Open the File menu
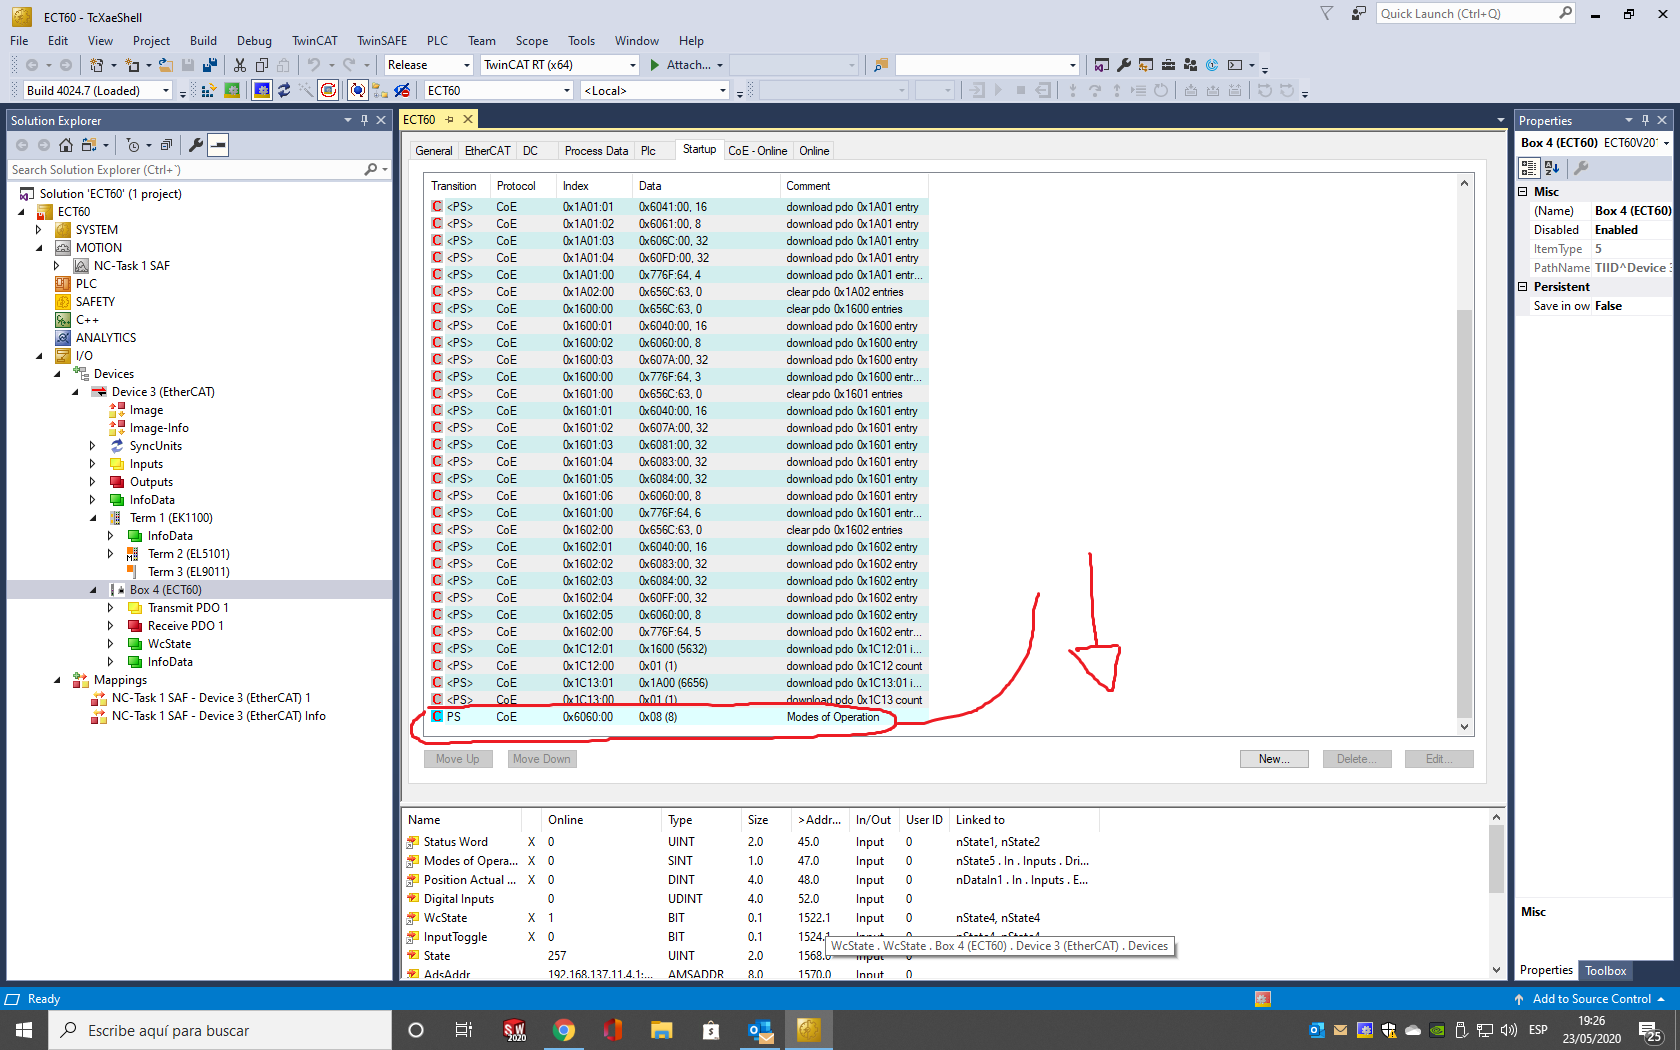This screenshot has width=1680, height=1050. point(19,41)
